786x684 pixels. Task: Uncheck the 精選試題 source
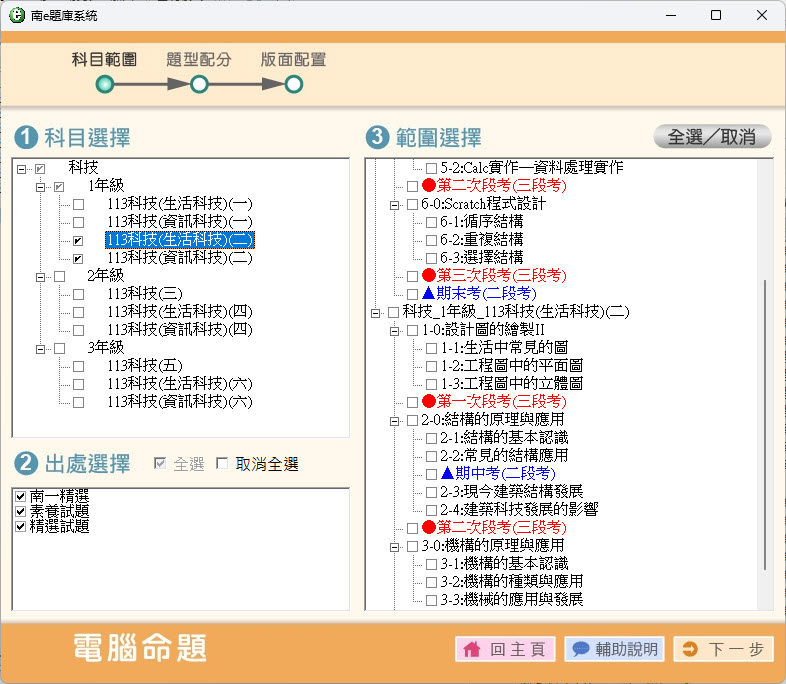tap(21, 527)
